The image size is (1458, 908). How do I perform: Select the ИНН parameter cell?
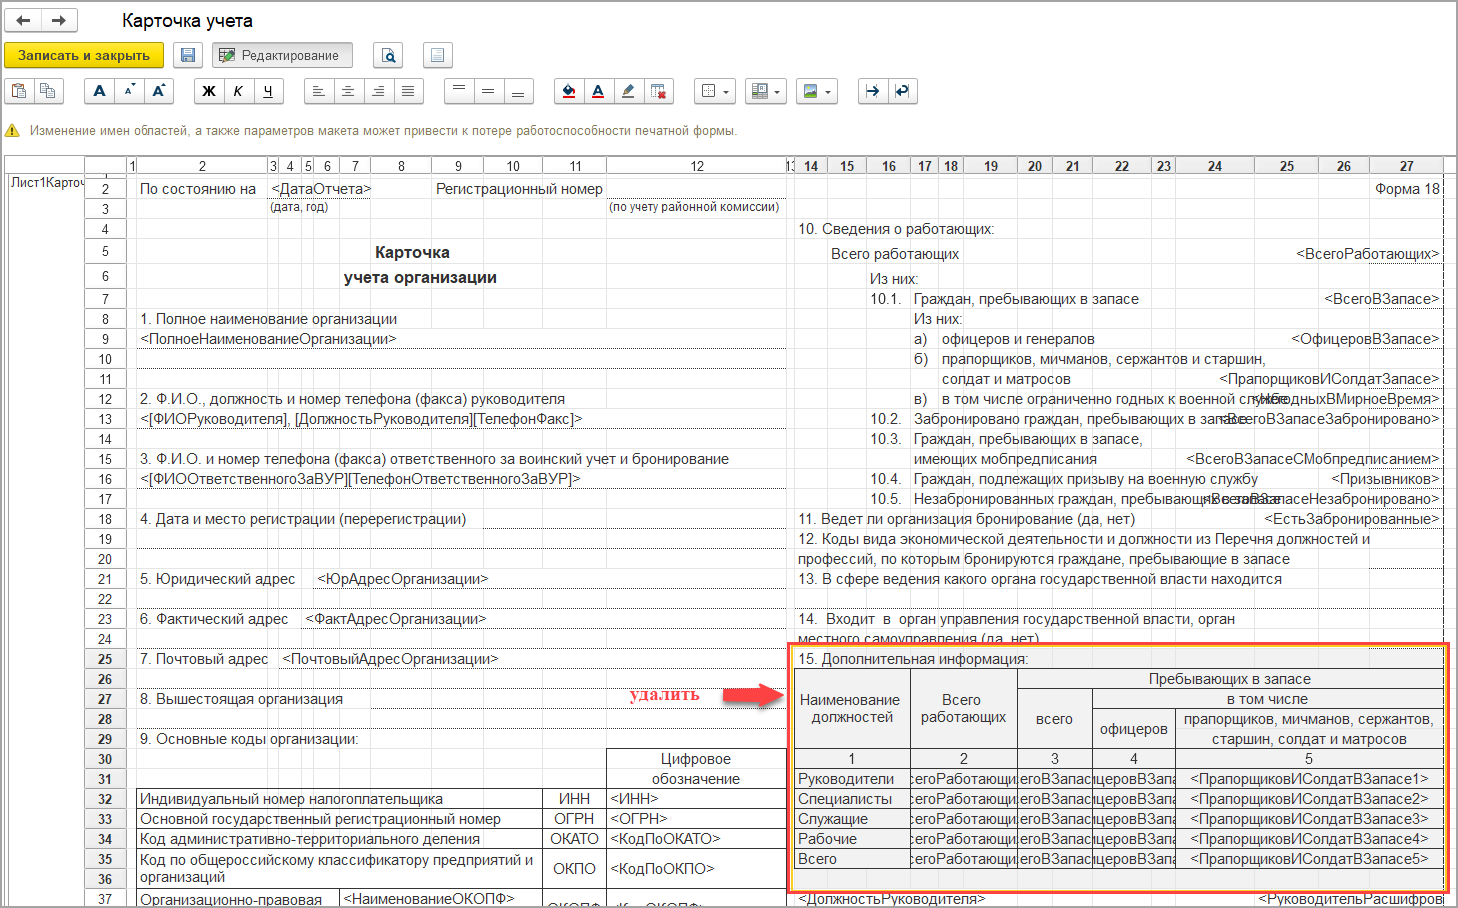point(695,799)
